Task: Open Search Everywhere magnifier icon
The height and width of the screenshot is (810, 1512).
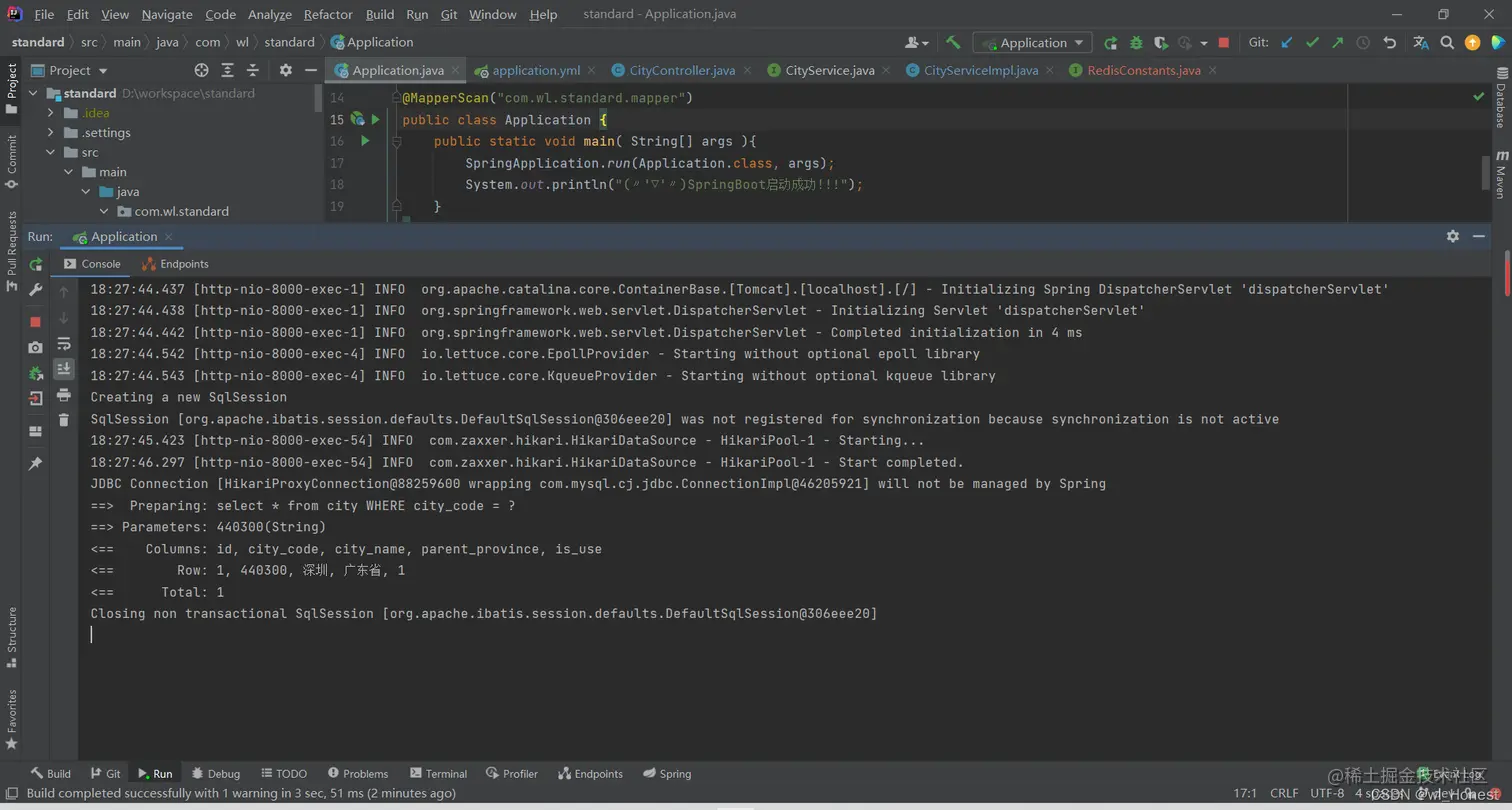Action: pos(1446,43)
